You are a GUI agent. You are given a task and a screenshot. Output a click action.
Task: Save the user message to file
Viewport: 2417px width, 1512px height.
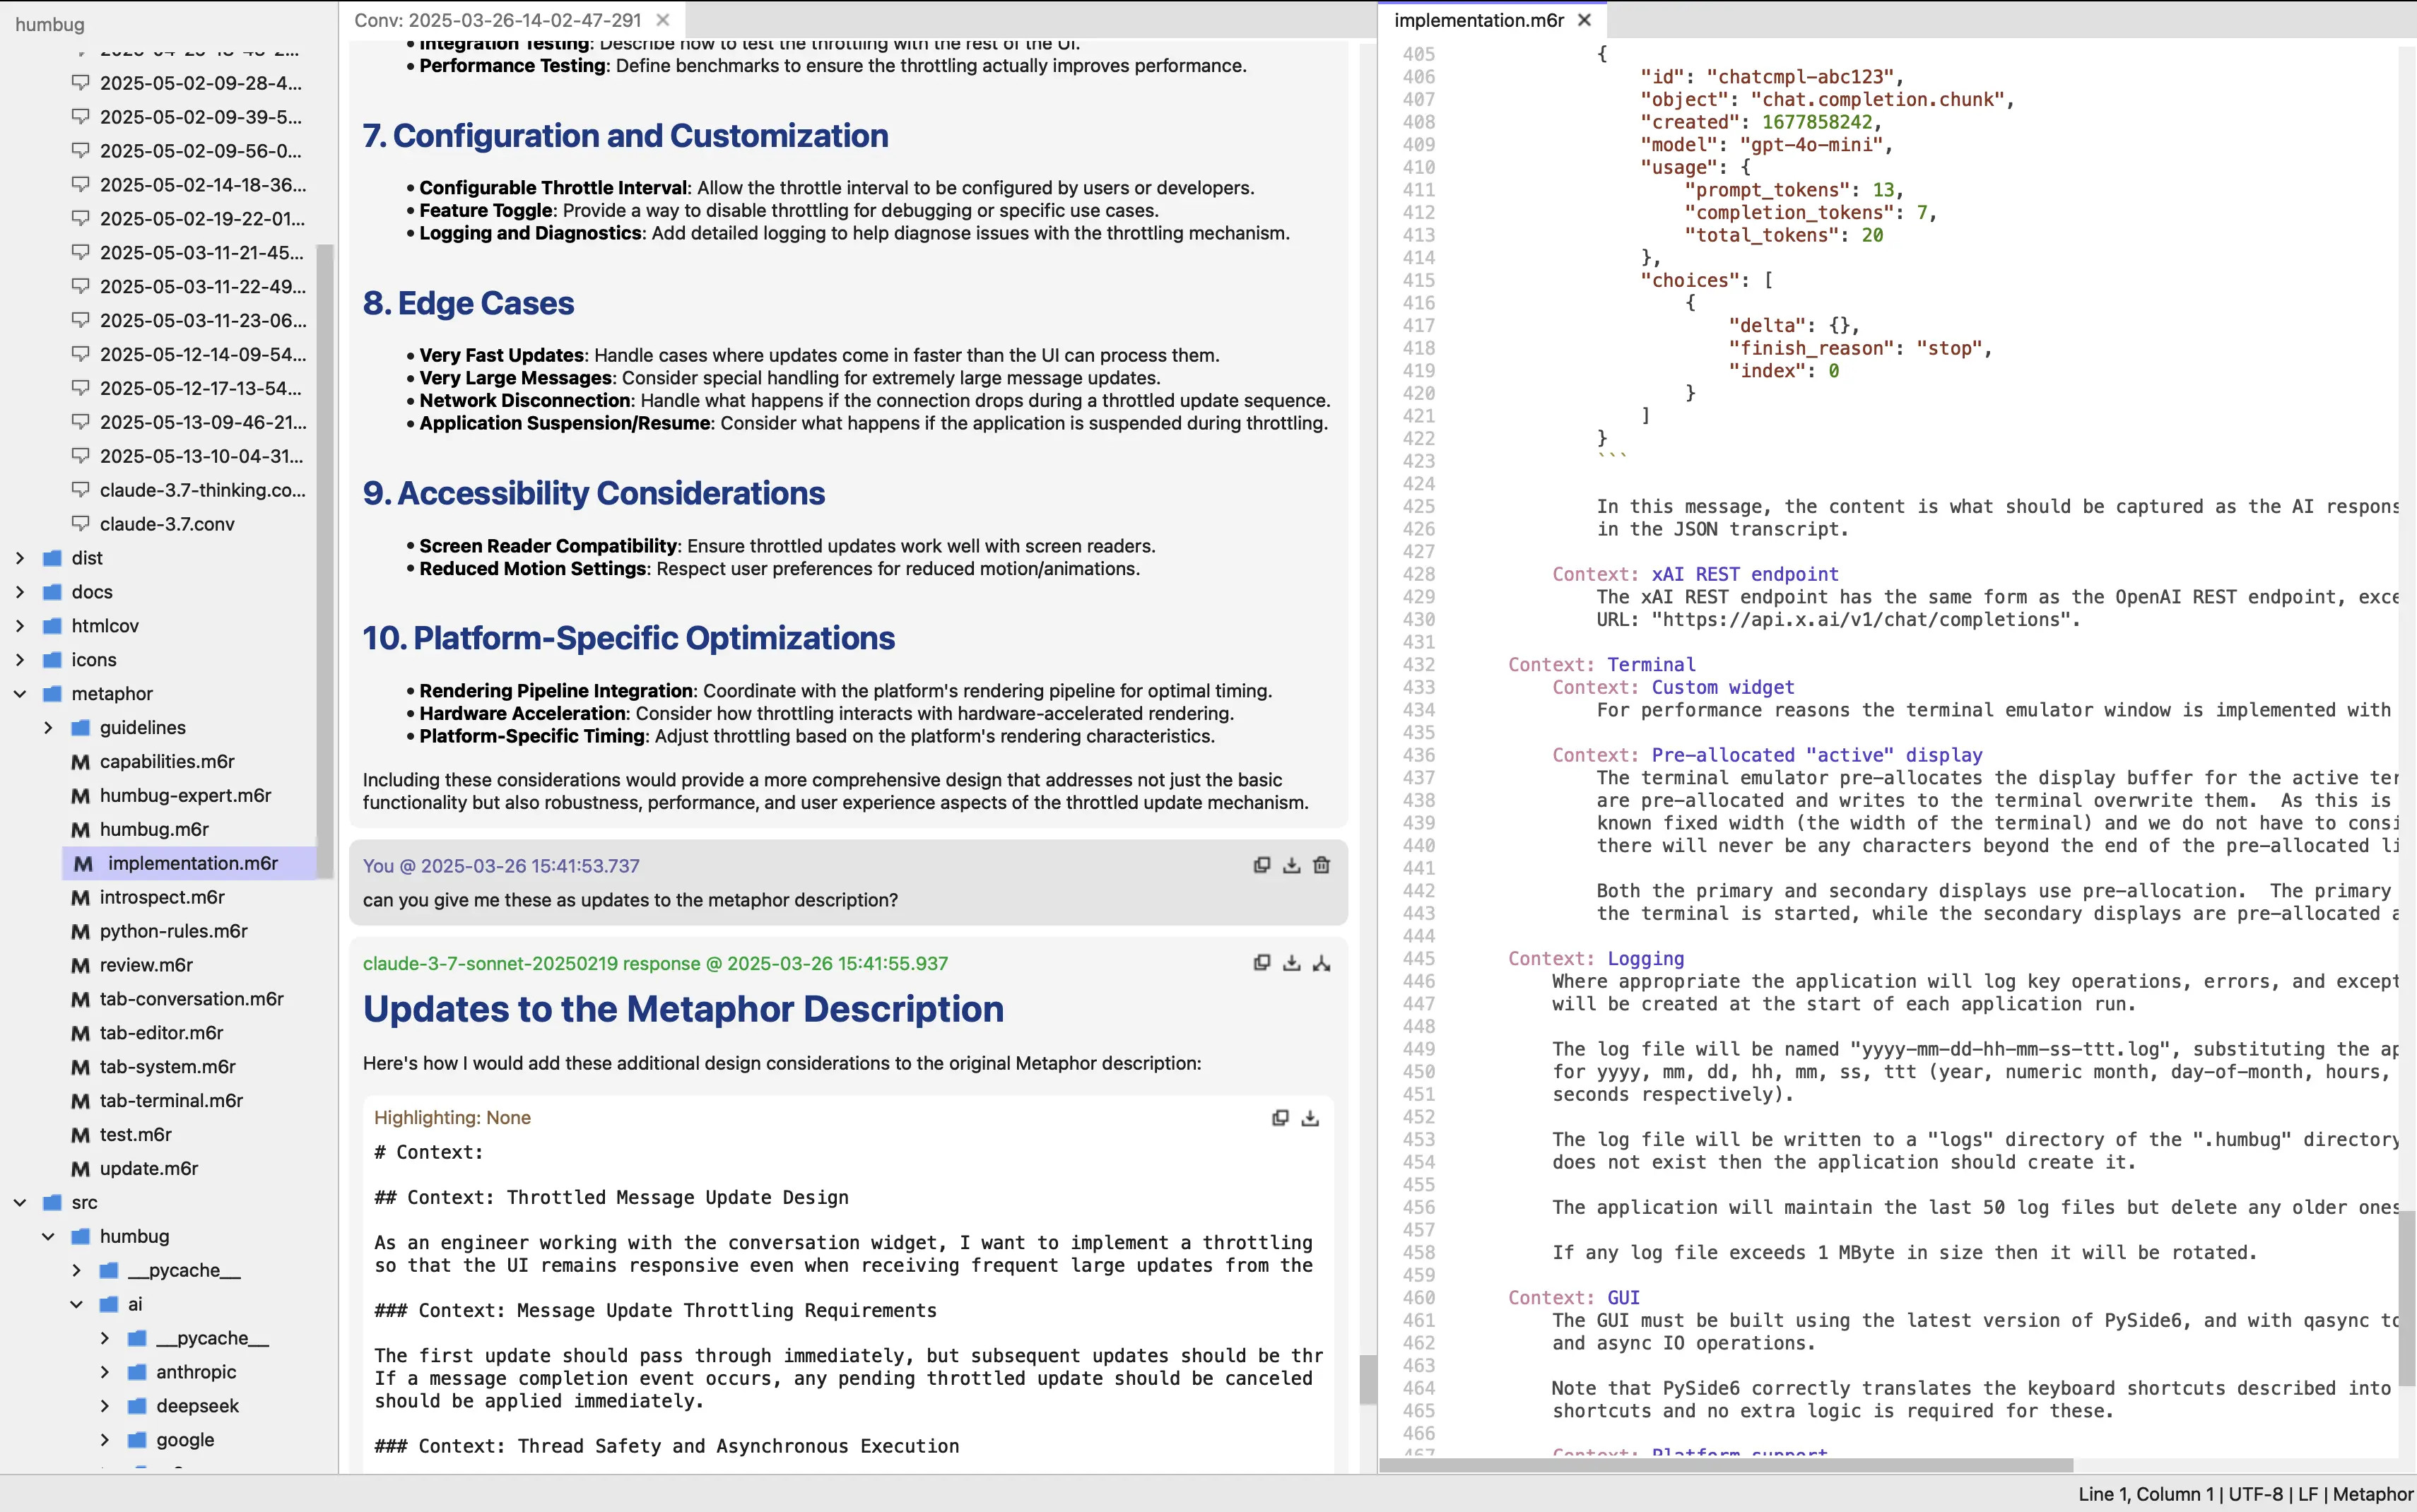pos(1292,865)
